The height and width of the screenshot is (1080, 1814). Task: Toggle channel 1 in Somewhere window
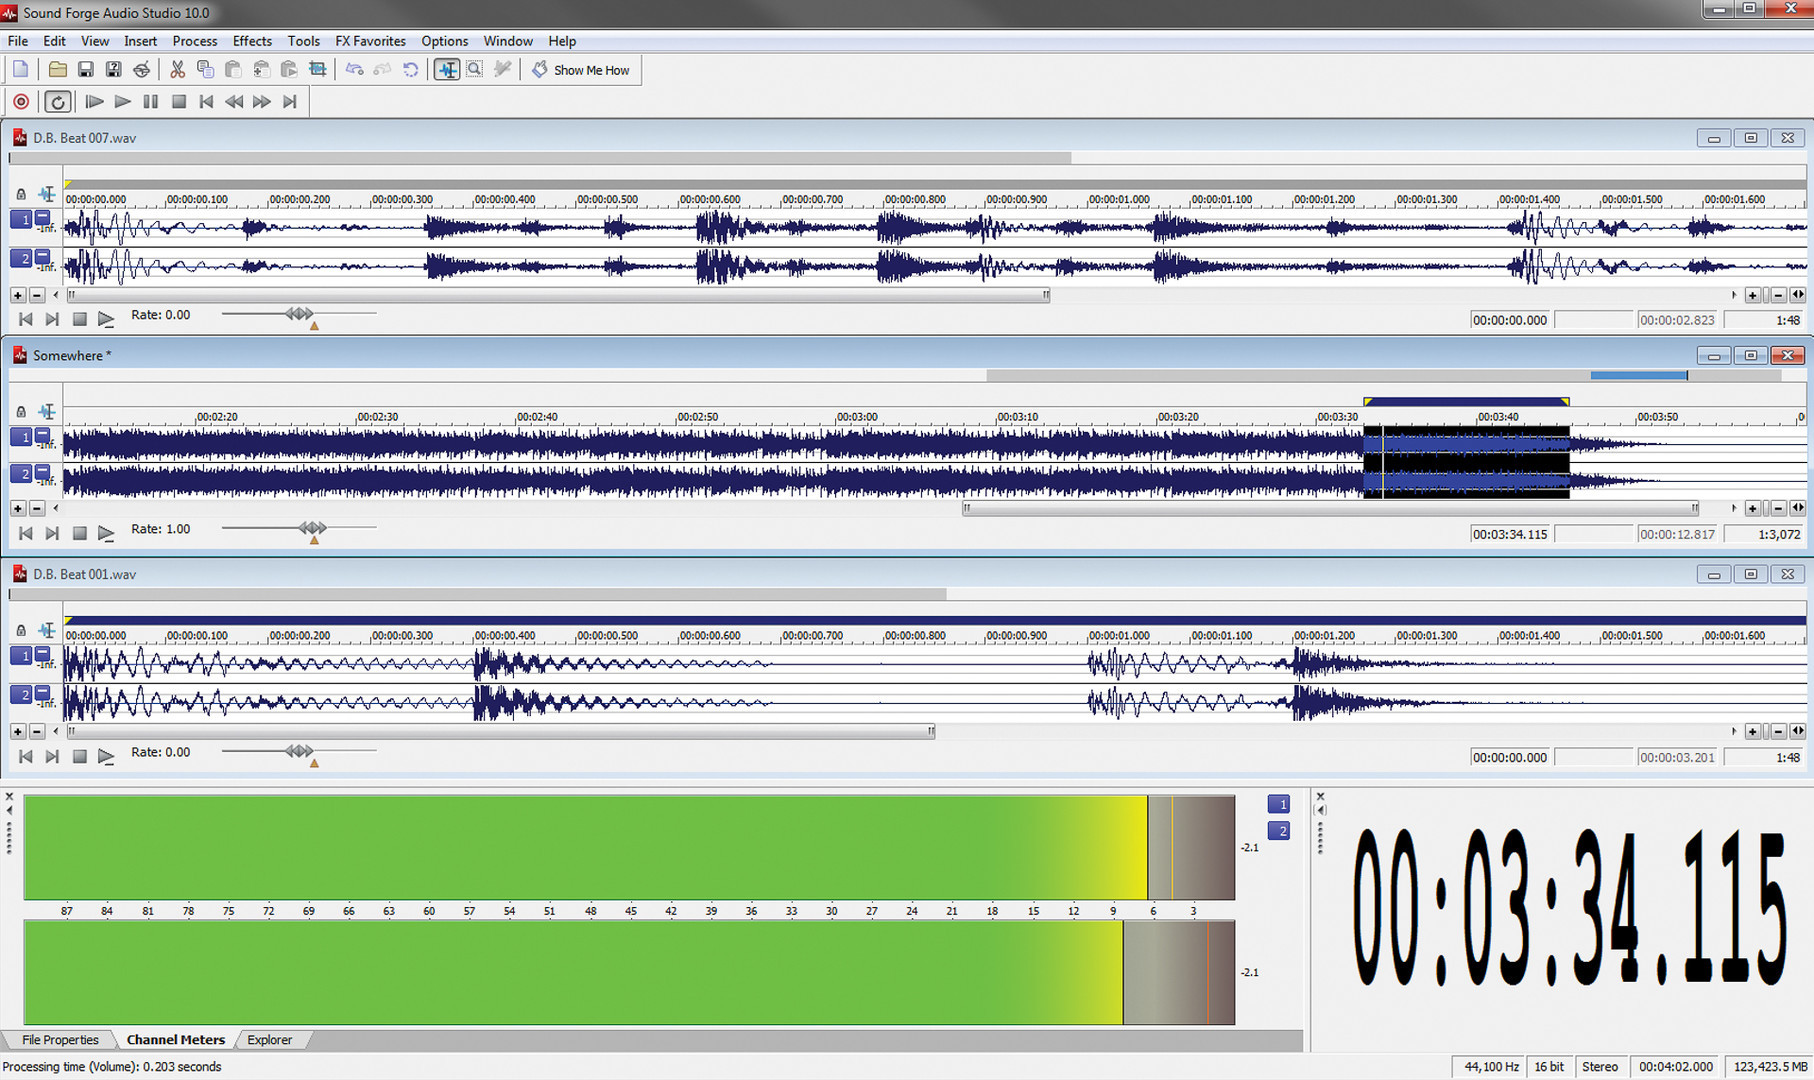(21, 437)
